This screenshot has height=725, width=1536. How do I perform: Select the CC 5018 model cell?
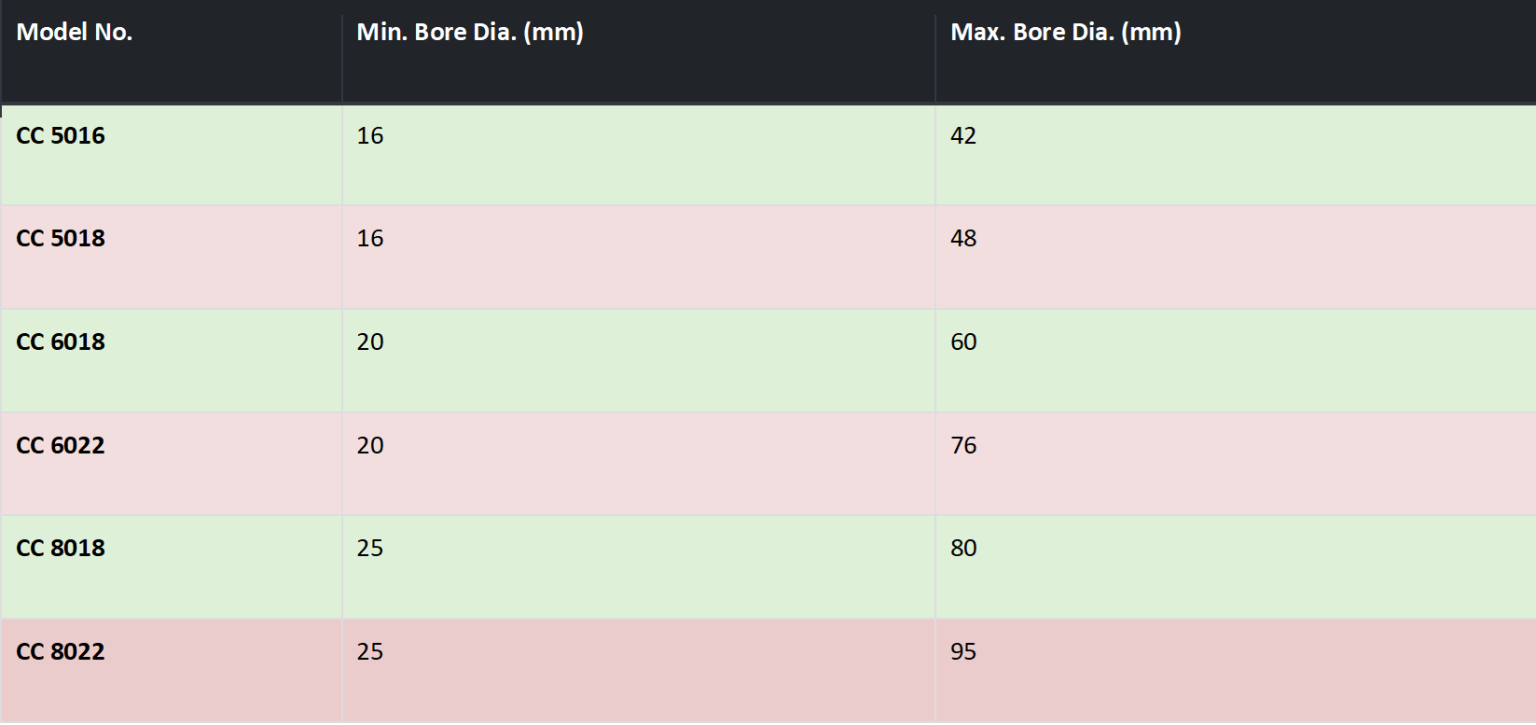61,239
